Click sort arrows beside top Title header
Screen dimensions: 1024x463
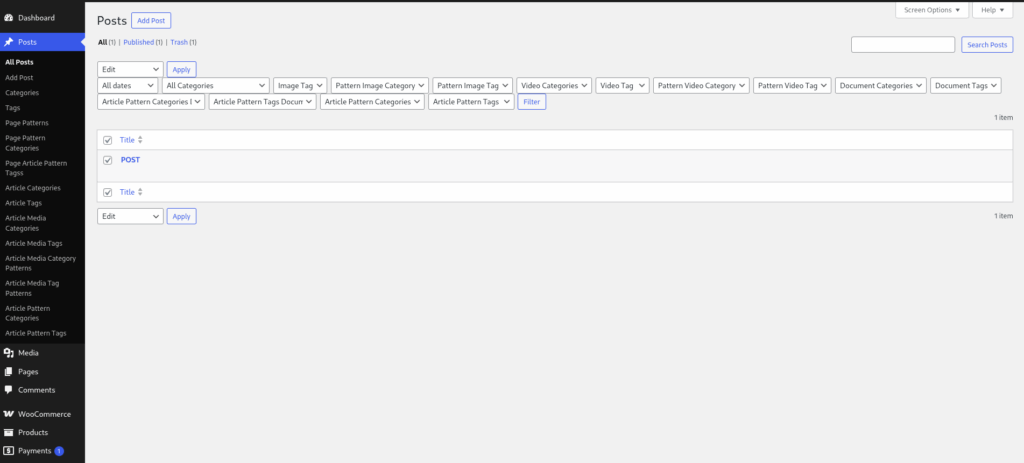[140, 140]
